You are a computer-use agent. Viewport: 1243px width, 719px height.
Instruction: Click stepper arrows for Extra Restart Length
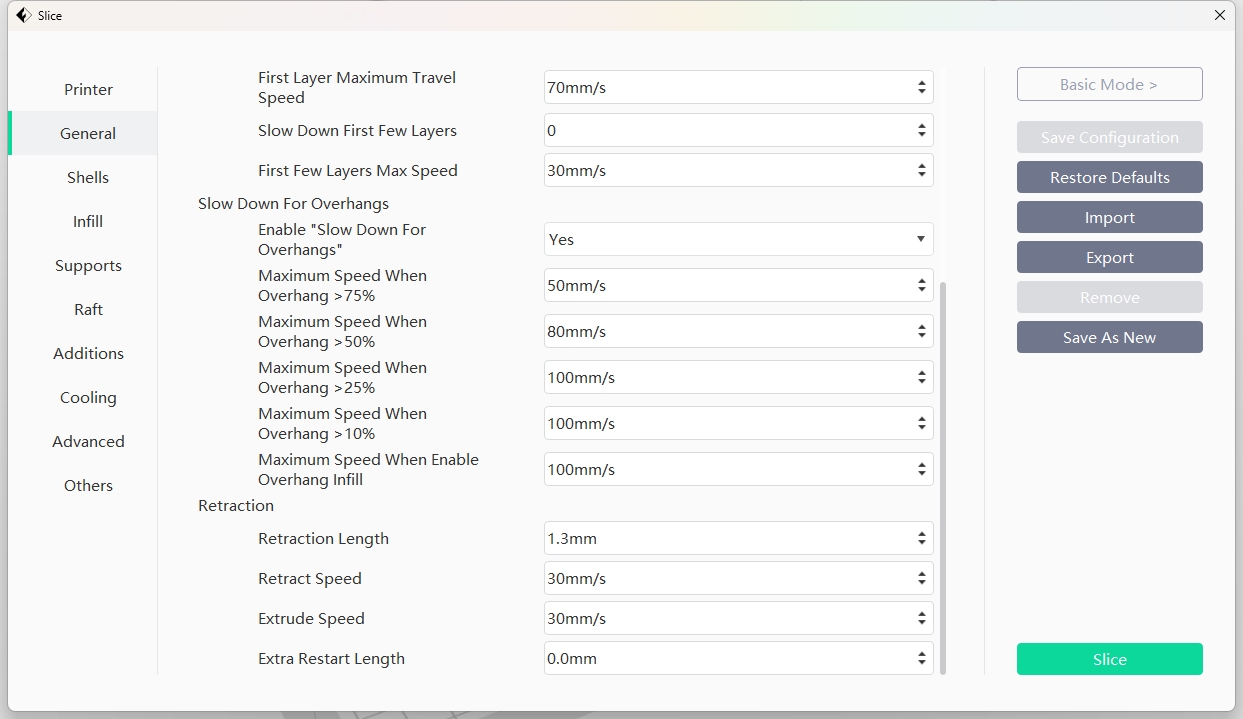point(921,659)
